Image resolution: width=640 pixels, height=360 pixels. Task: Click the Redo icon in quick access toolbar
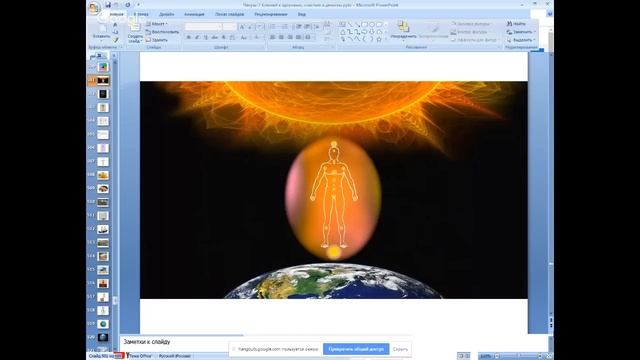click(x=127, y=5)
